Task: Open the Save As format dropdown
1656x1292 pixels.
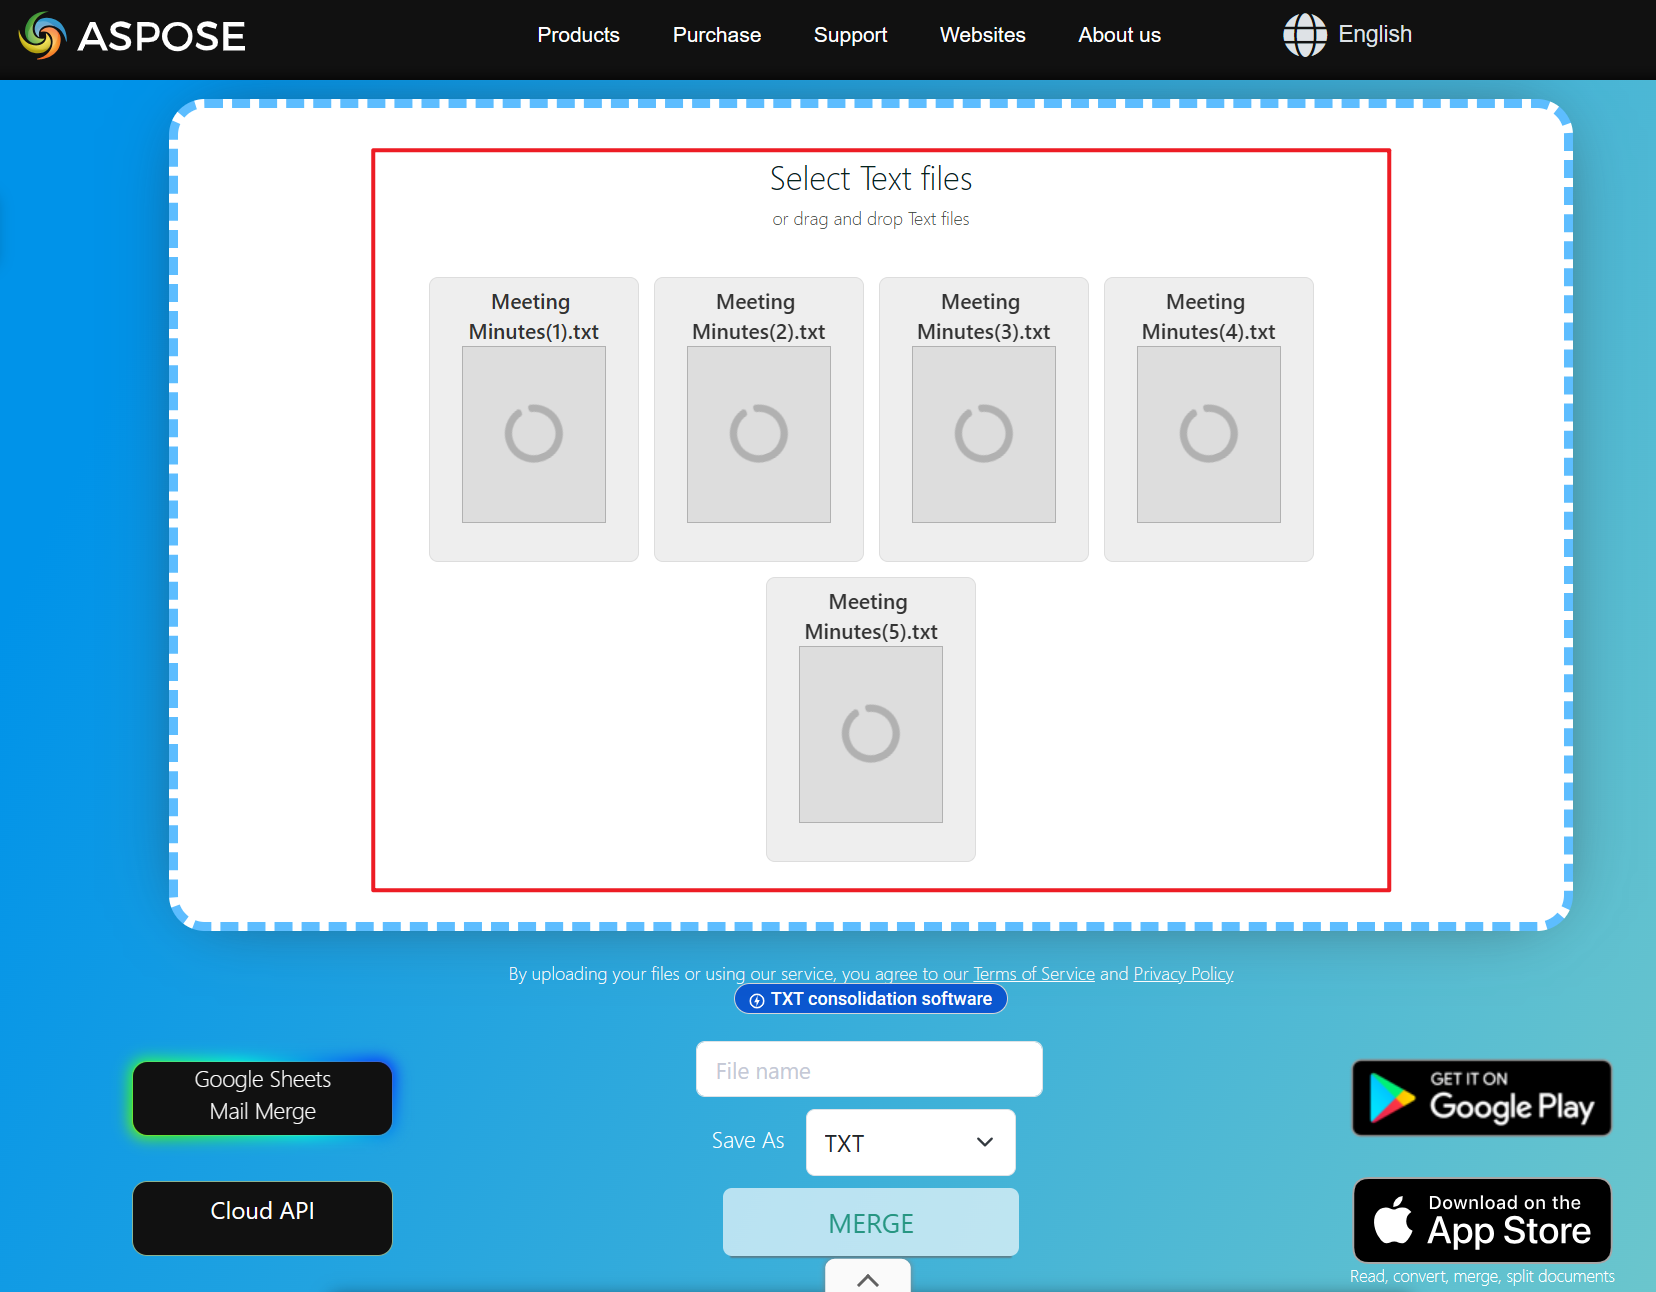Action: click(910, 1142)
